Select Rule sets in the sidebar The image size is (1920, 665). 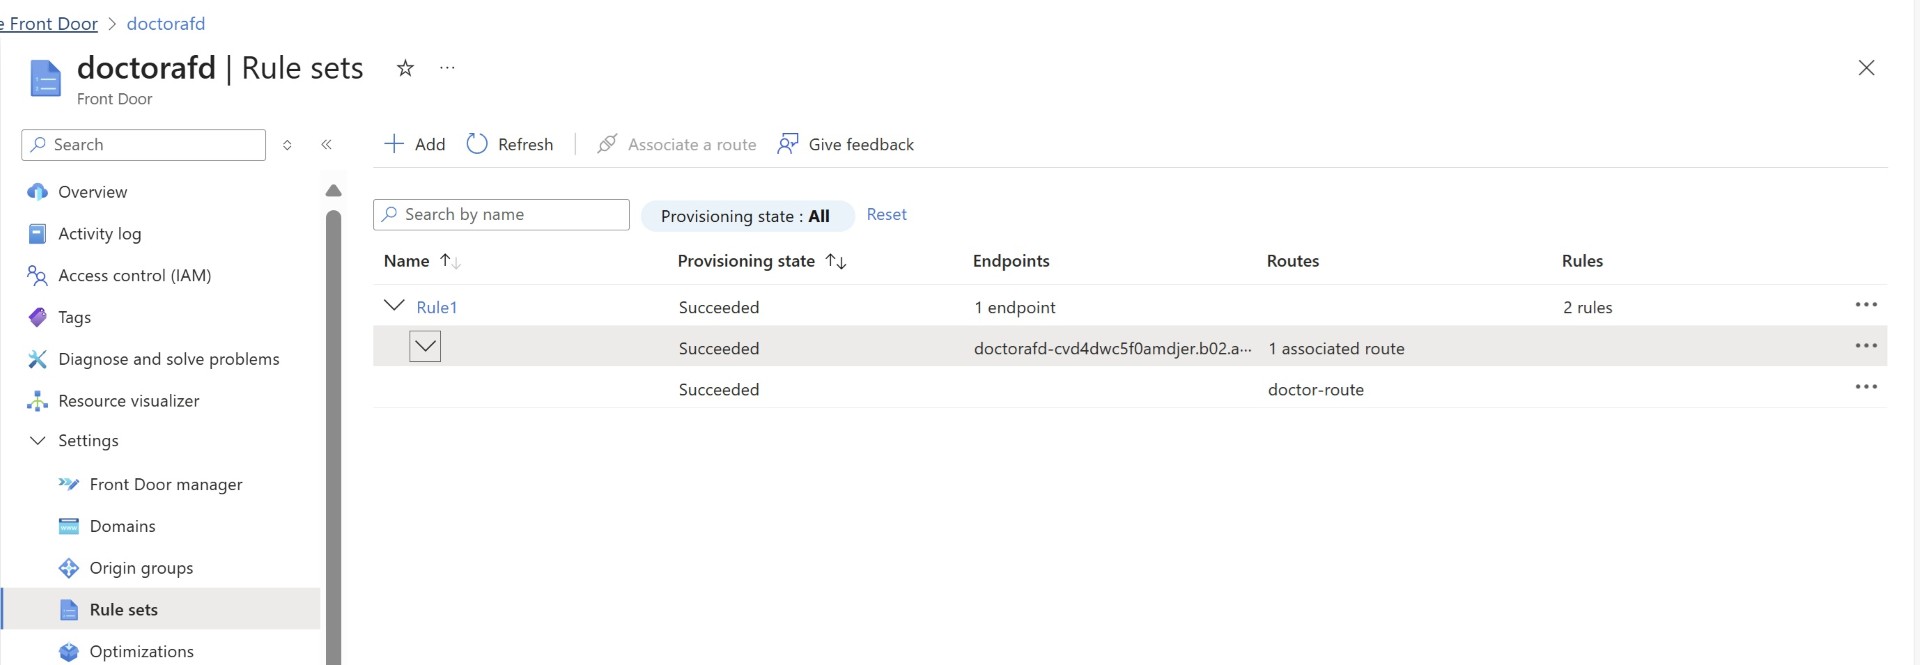[162, 609]
